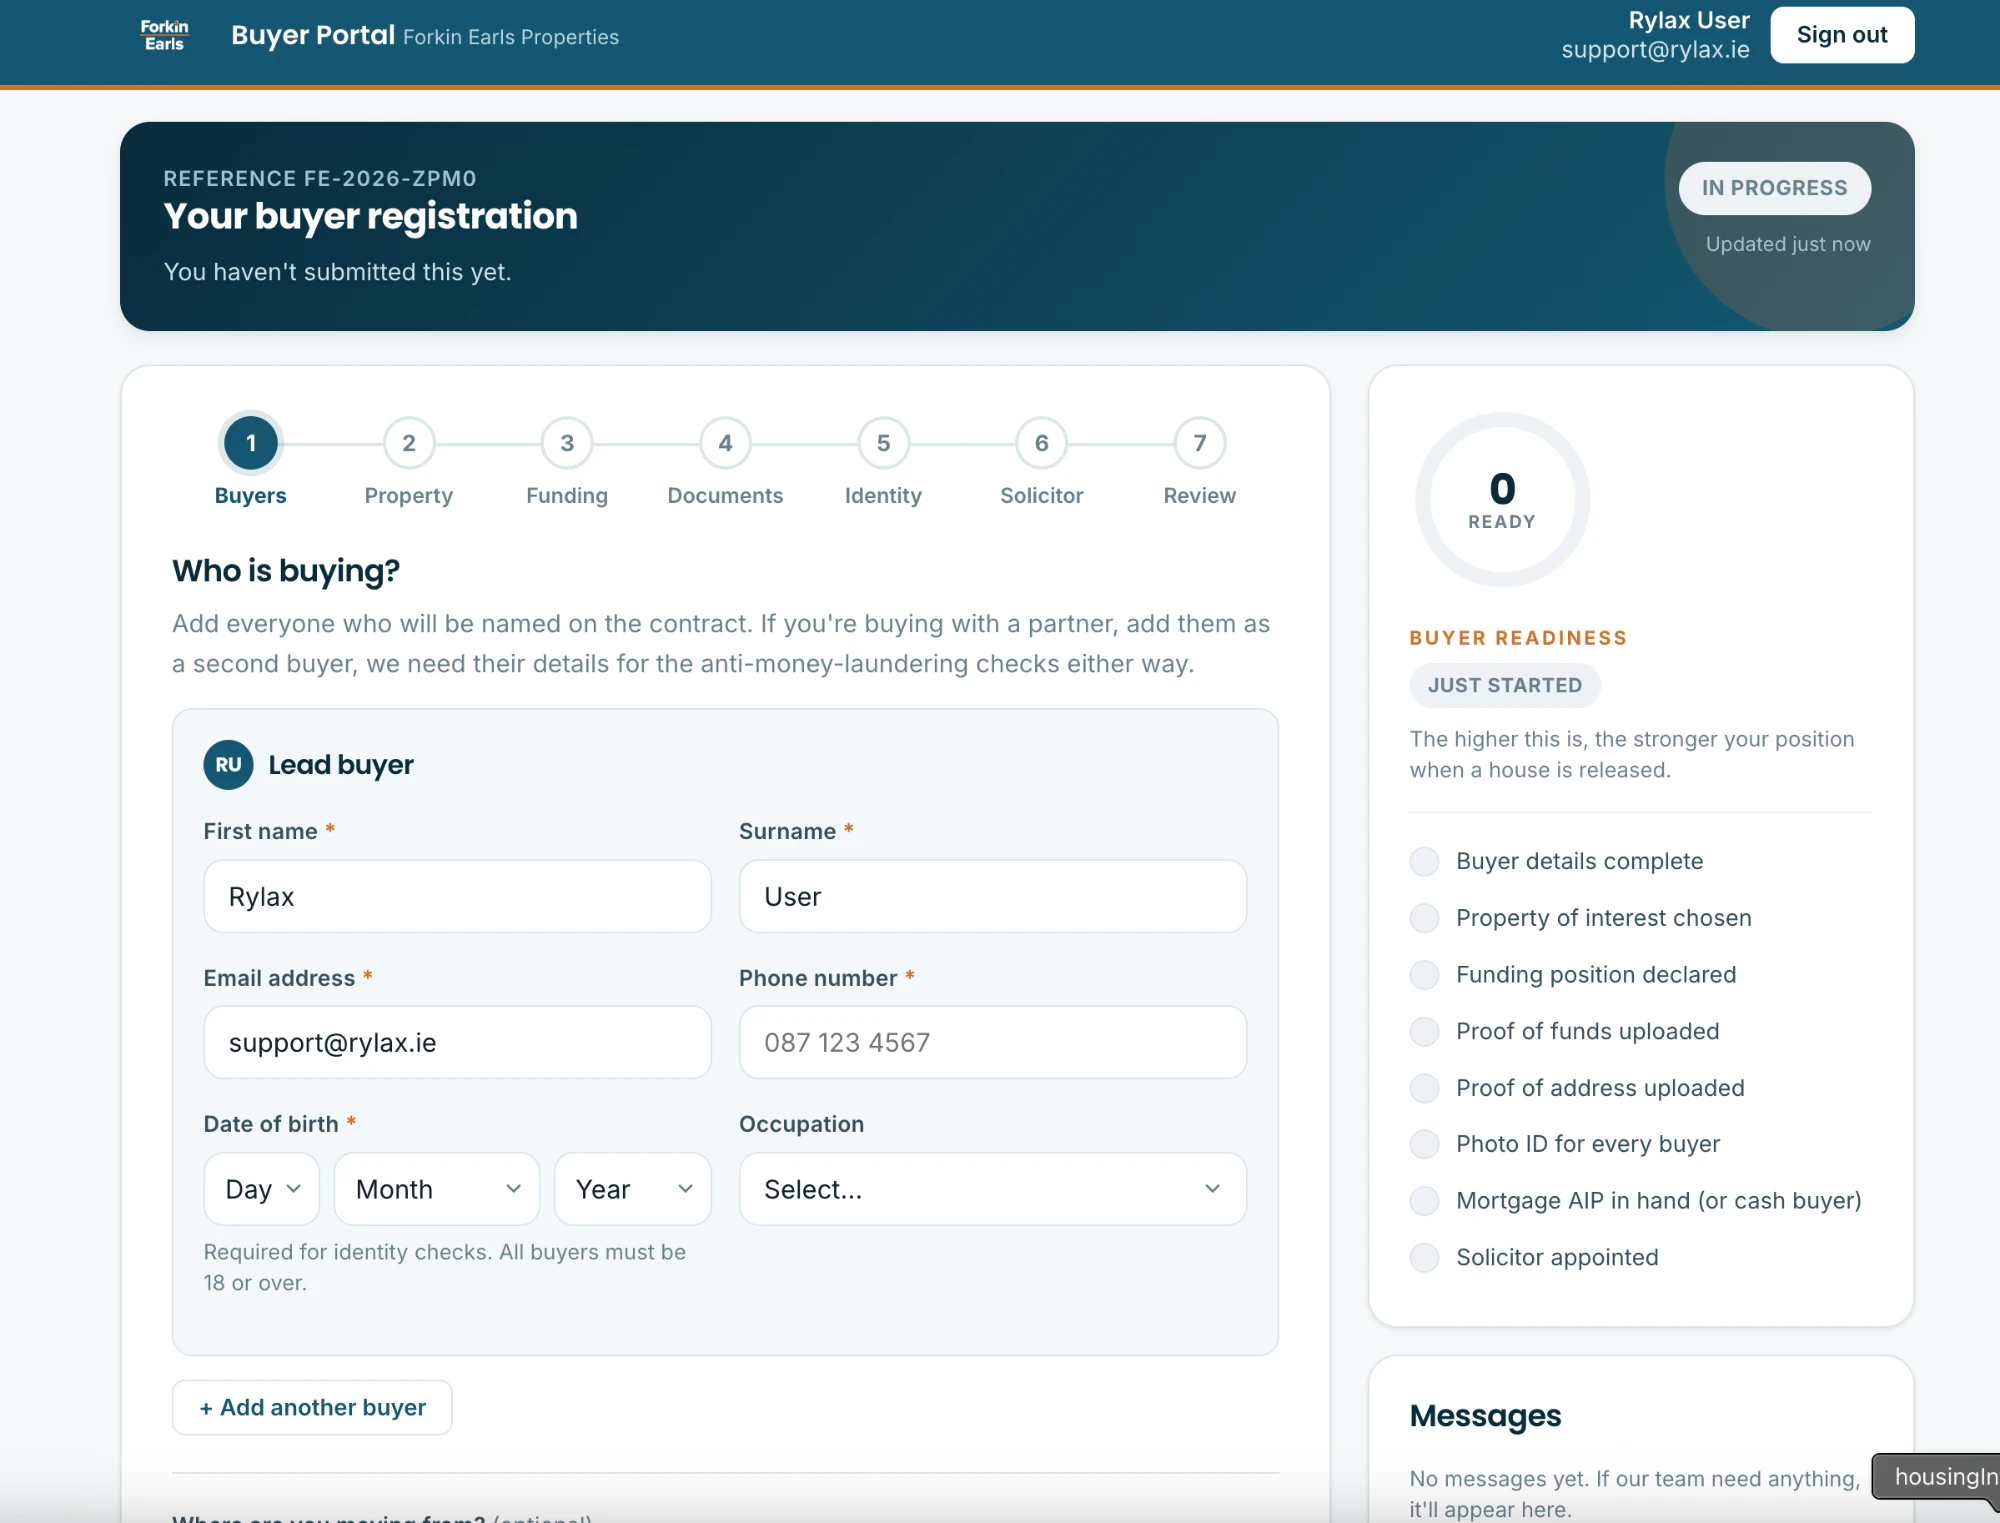Viewport: 2000px width, 1523px height.
Task: Click the First name field
Action: [x=457, y=897]
